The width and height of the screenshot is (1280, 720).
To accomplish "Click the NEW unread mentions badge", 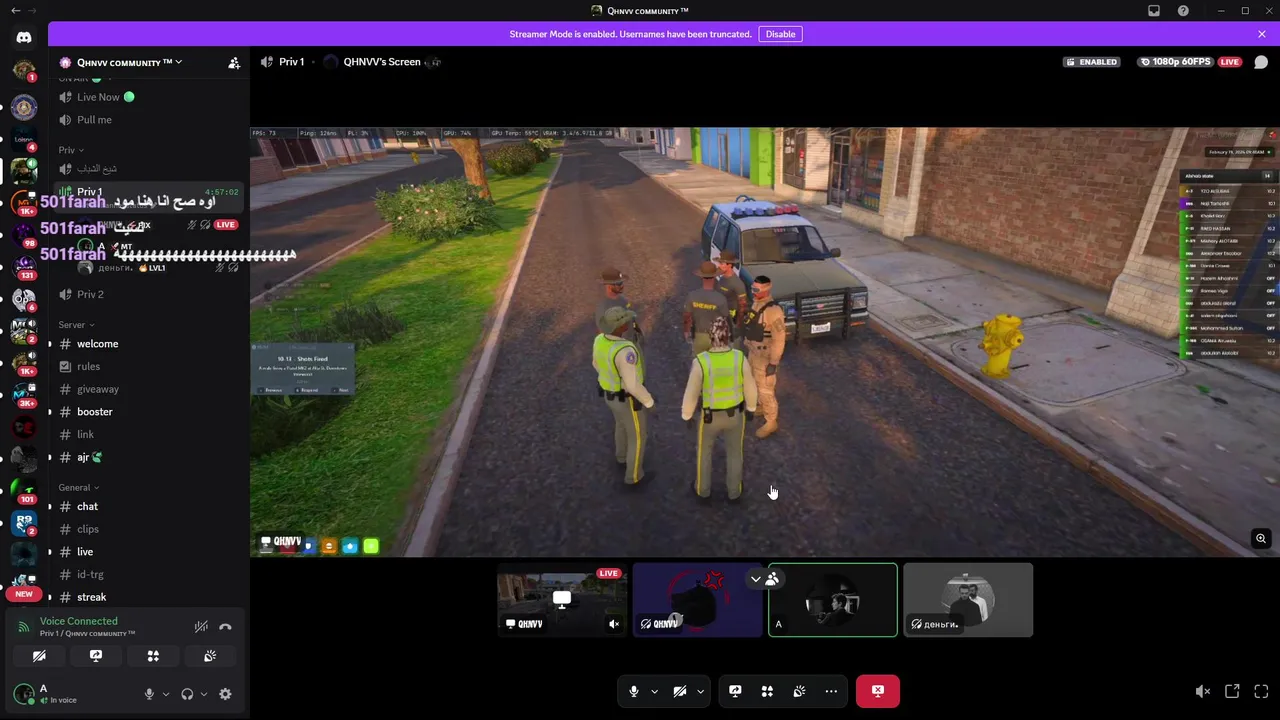I will pyautogui.click(x=24, y=594).
